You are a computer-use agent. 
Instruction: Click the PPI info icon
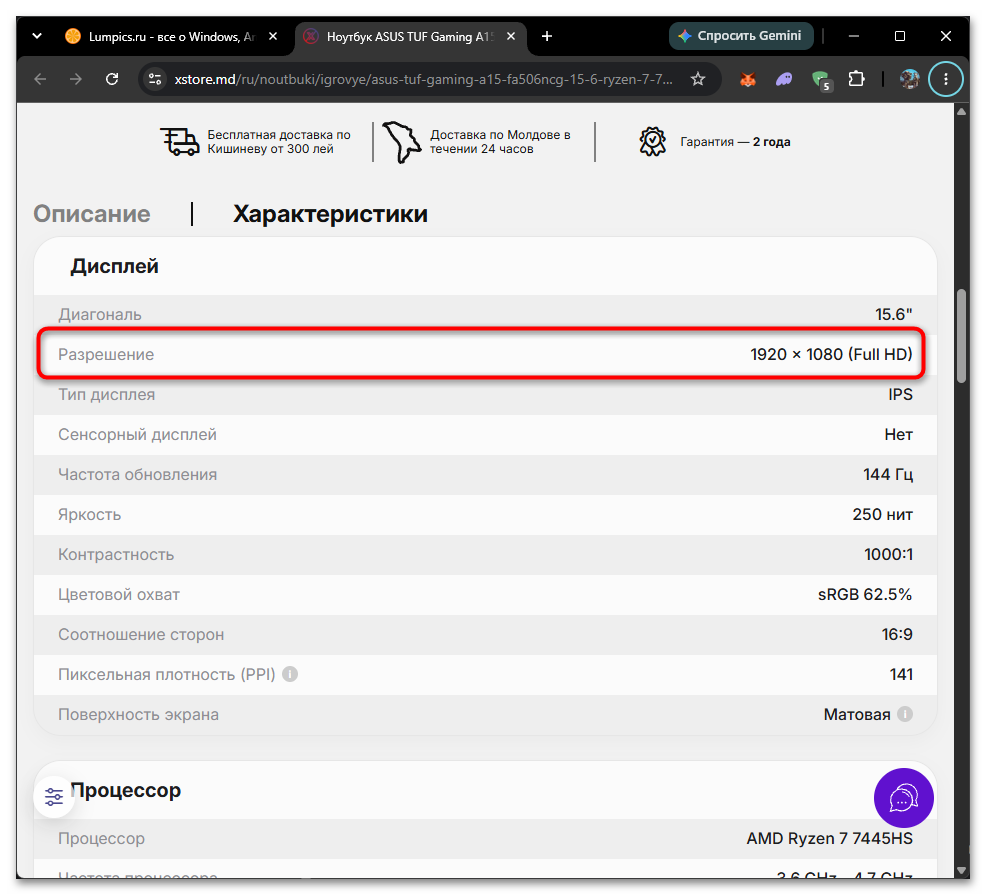click(x=290, y=674)
